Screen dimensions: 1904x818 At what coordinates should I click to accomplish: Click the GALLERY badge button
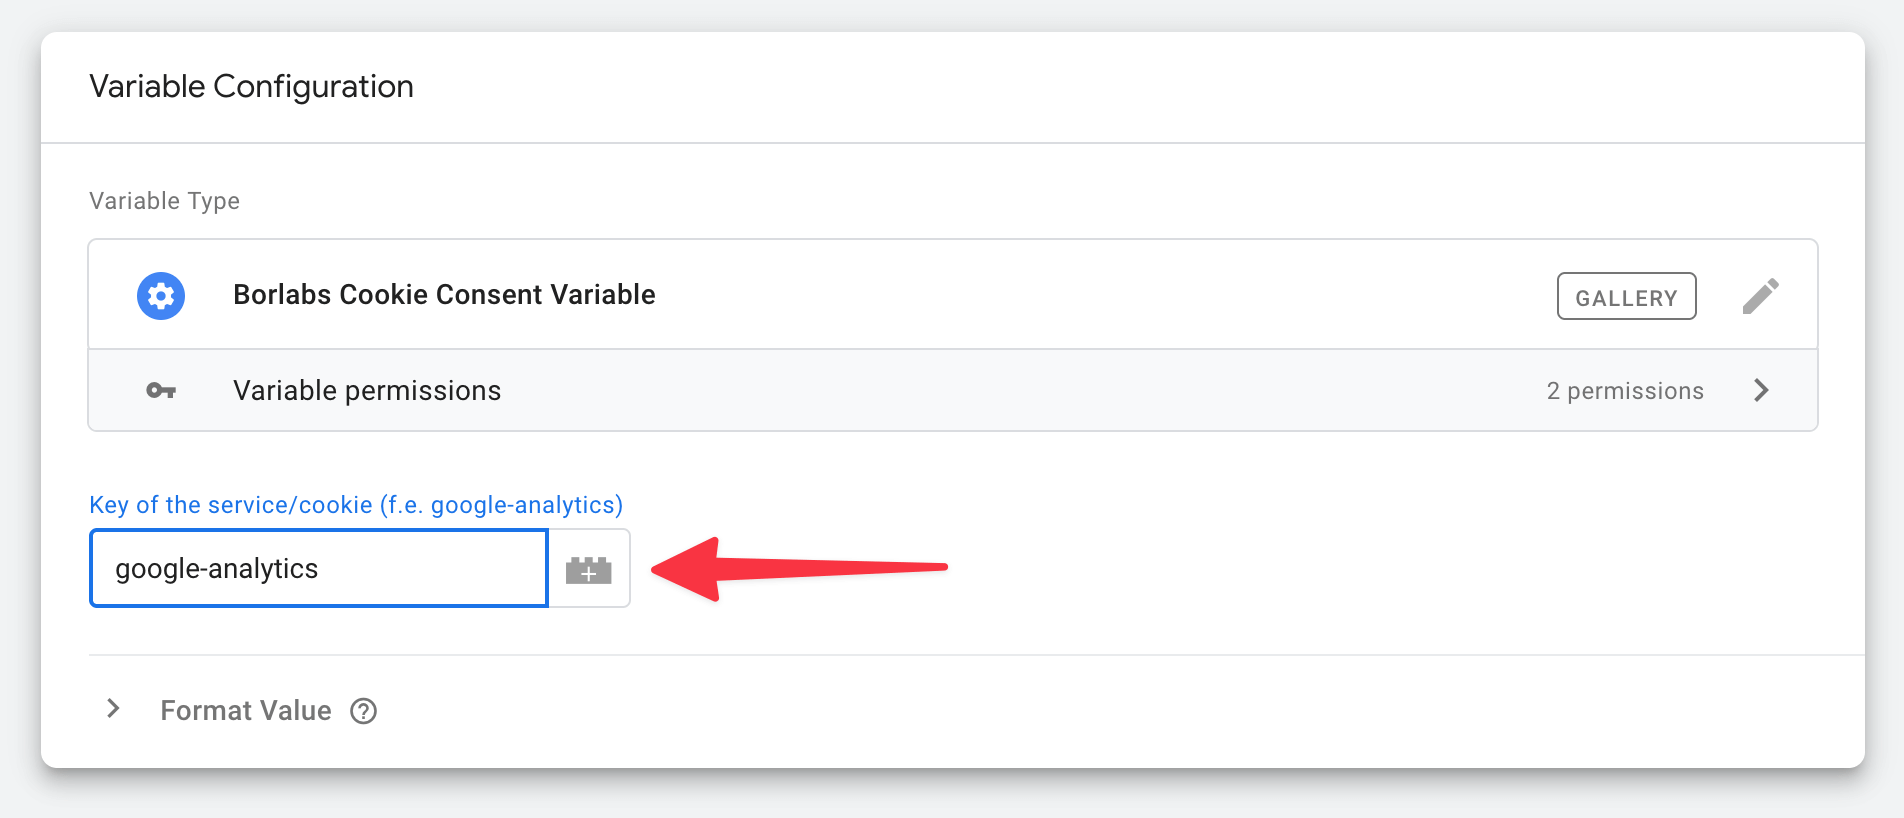(x=1626, y=296)
